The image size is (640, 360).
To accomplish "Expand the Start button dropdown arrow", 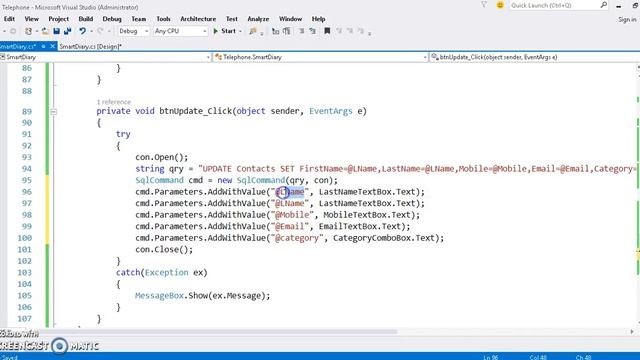I will click(240, 31).
